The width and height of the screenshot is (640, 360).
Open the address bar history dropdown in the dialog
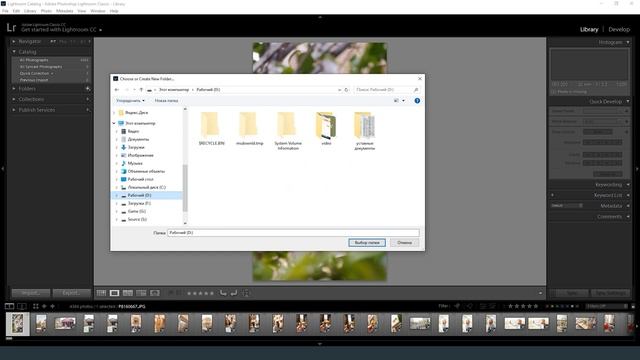(x=339, y=89)
